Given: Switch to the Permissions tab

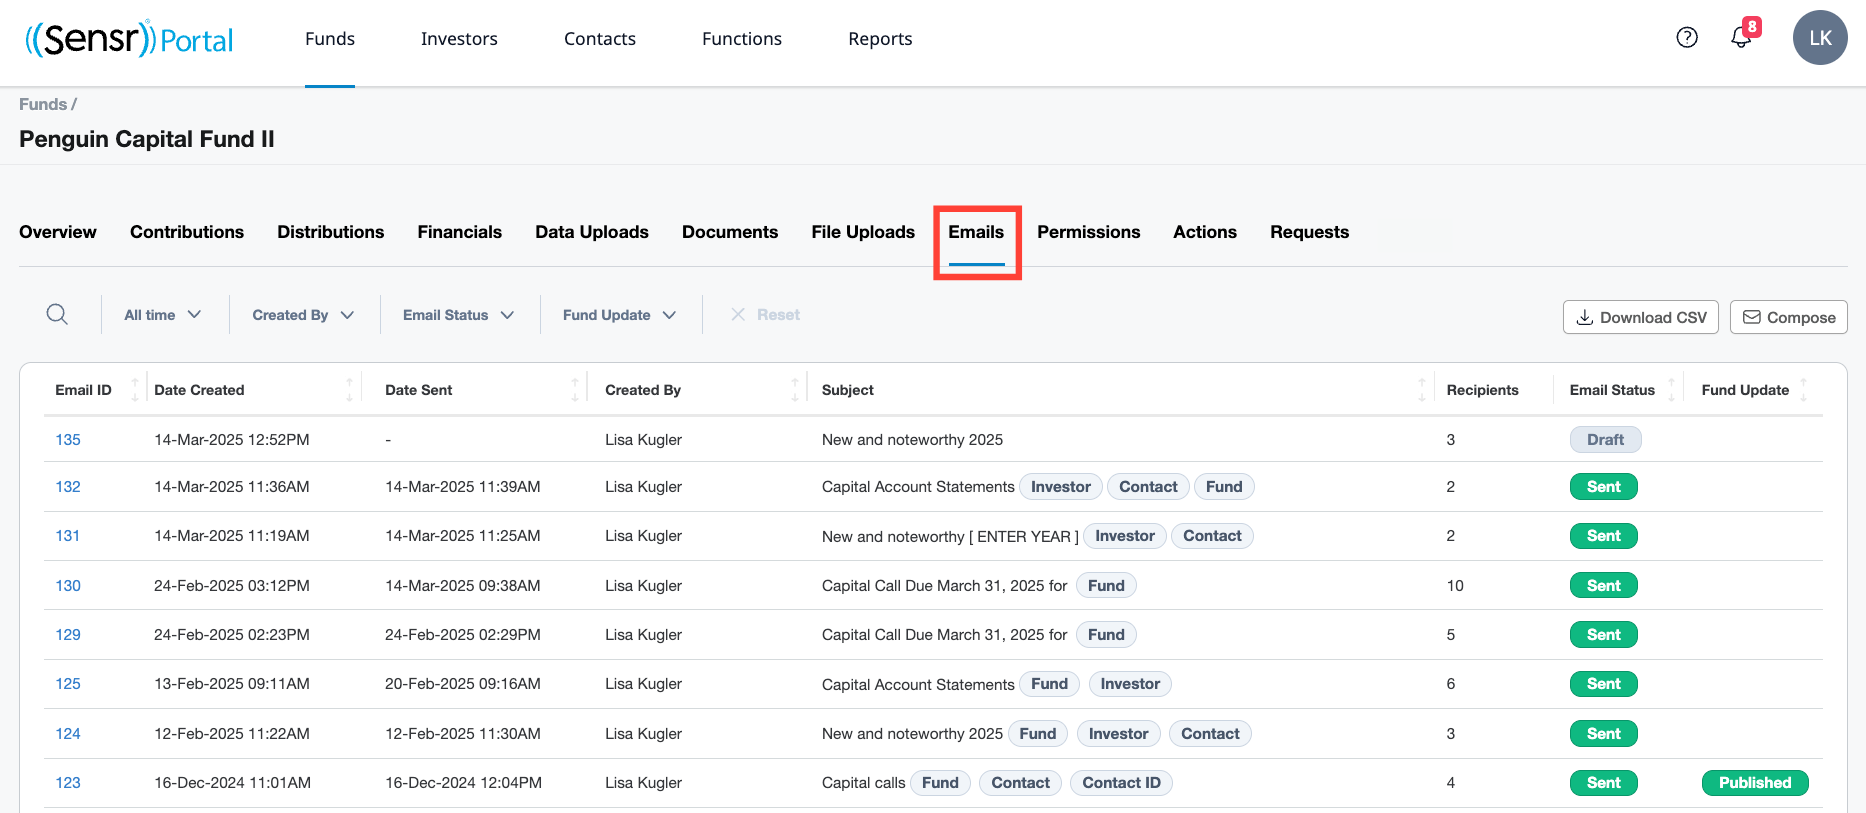Looking at the screenshot, I should [x=1089, y=232].
